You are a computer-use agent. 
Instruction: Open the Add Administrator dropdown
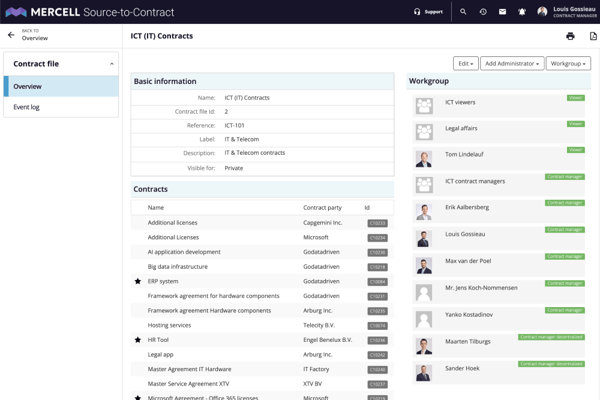(x=512, y=64)
